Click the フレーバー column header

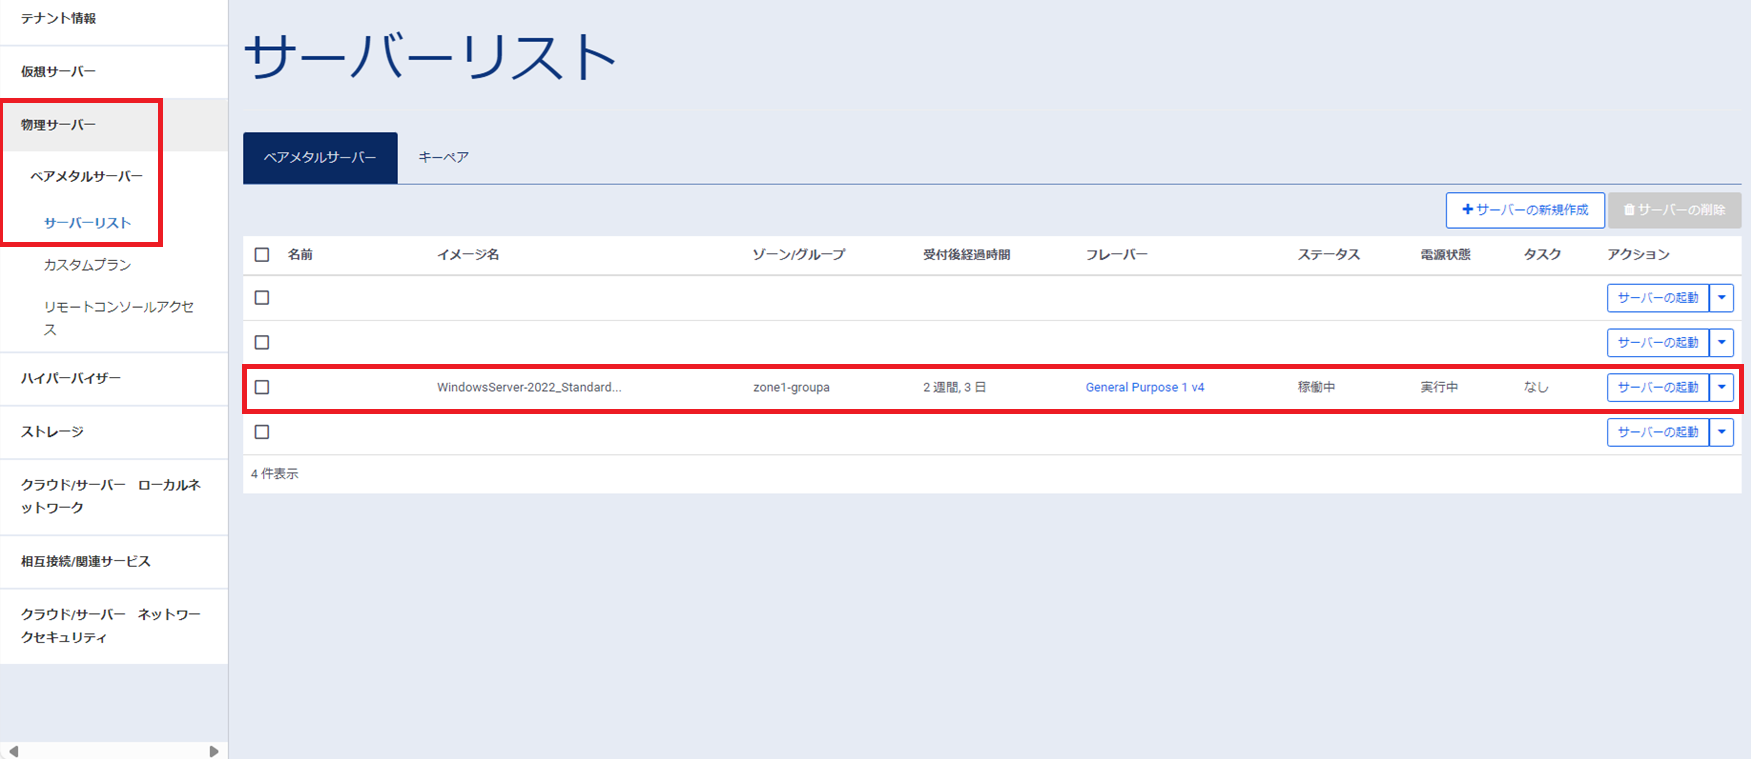click(1117, 255)
